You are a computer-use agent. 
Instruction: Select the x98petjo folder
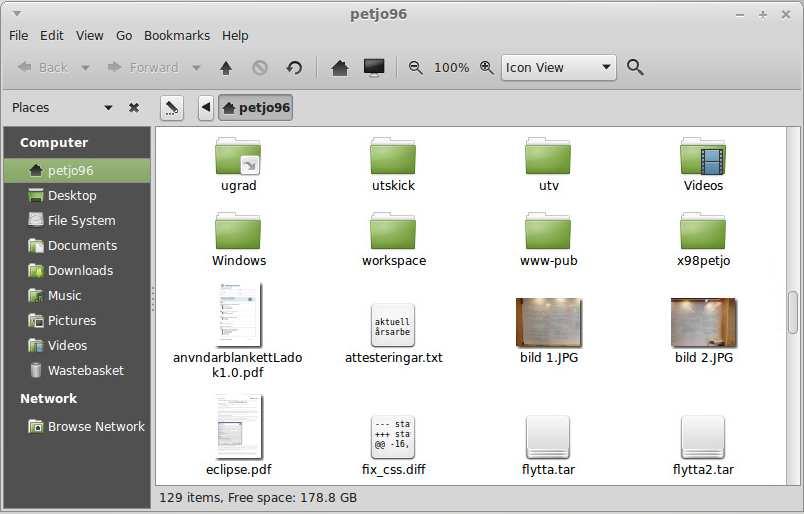point(704,240)
